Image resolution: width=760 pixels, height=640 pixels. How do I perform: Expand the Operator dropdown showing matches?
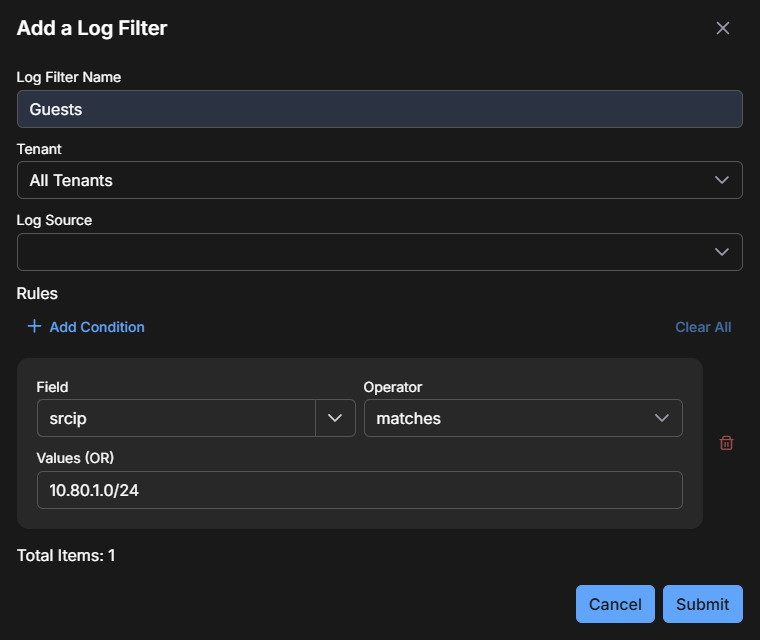pos(510,418)
